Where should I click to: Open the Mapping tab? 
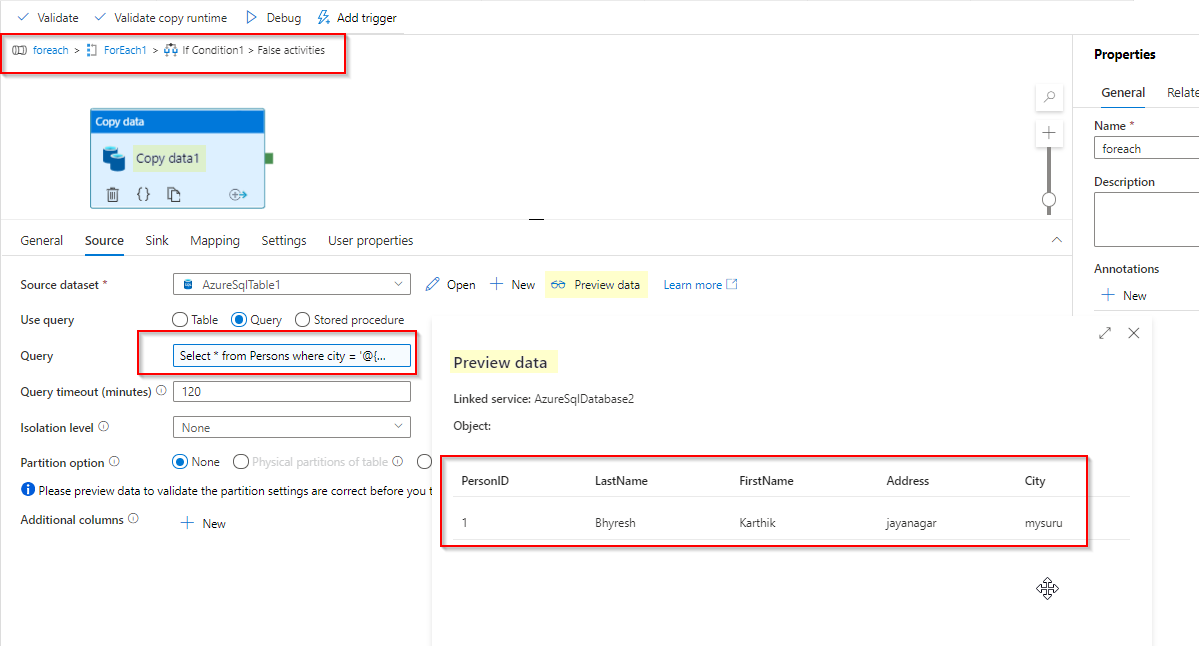click(215, 240)
